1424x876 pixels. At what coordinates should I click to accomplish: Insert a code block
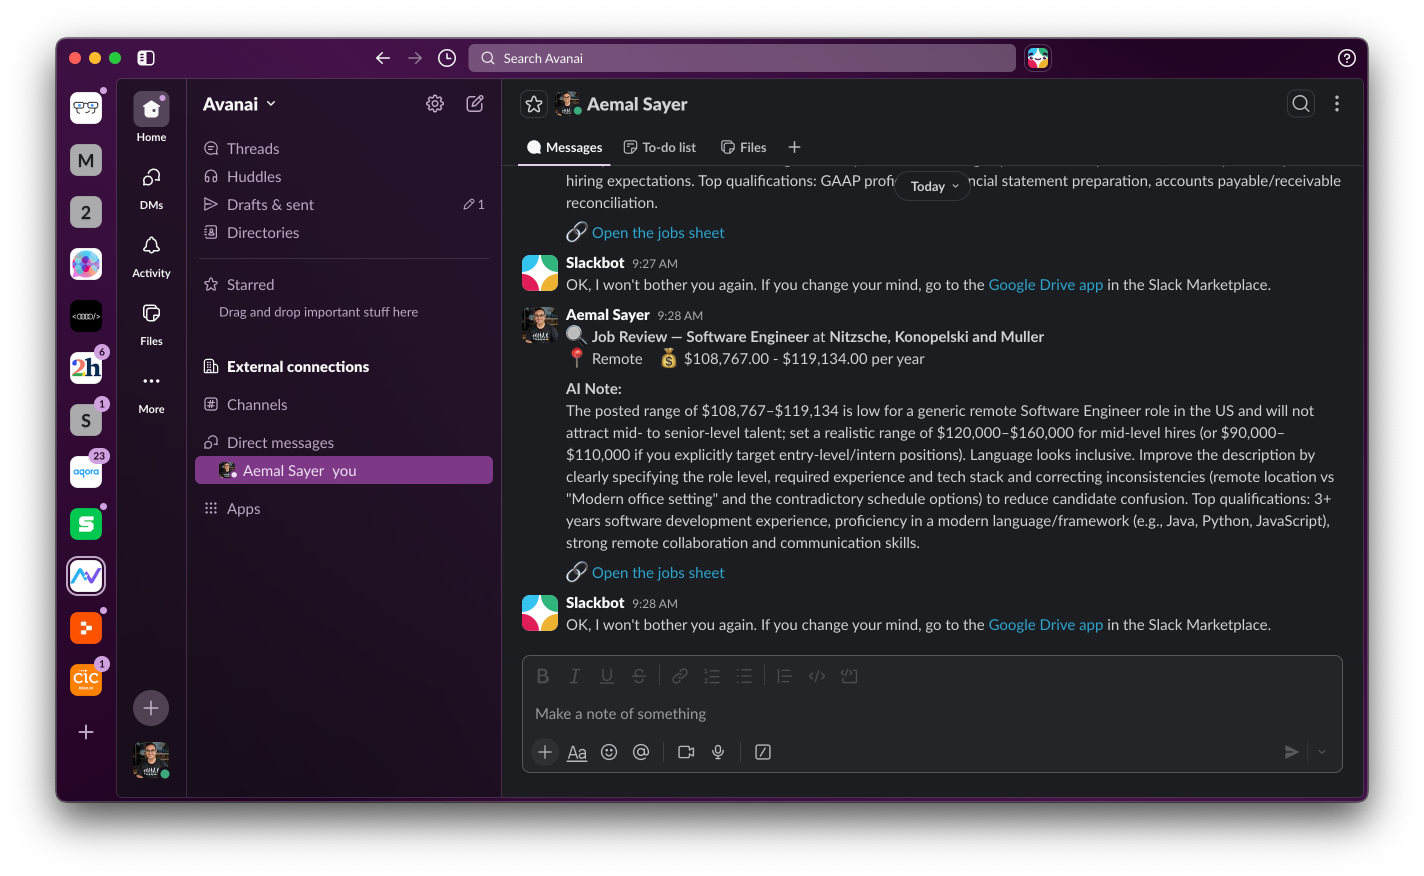tap(849, 676)
